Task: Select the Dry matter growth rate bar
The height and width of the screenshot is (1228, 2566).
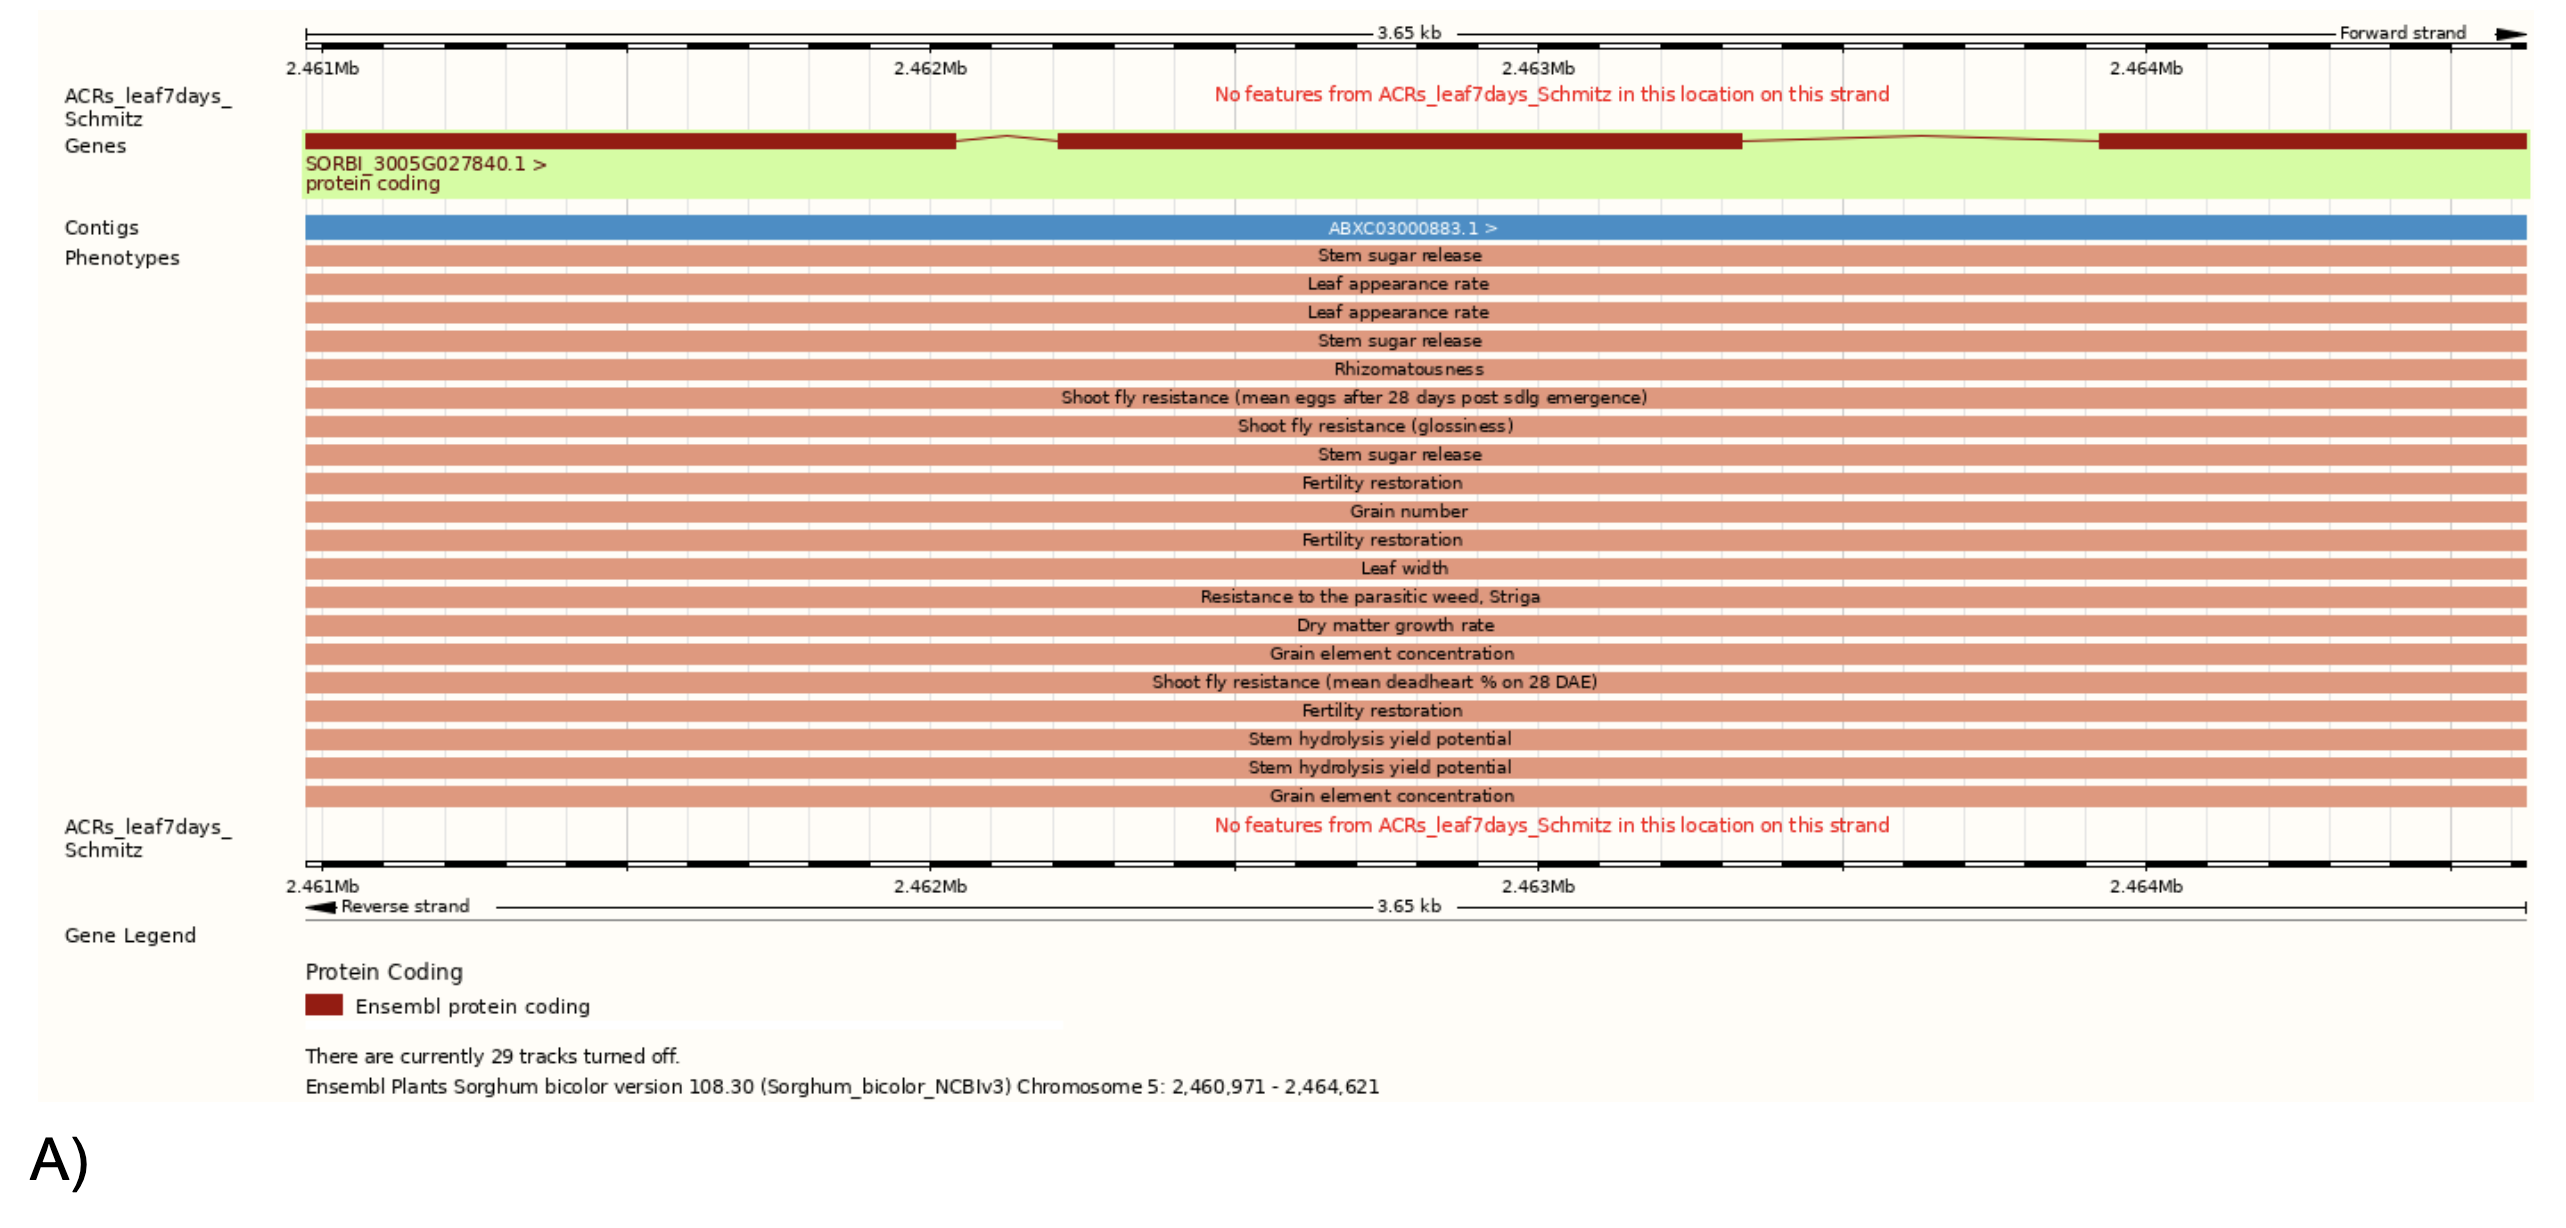Action: (1395, 625)
